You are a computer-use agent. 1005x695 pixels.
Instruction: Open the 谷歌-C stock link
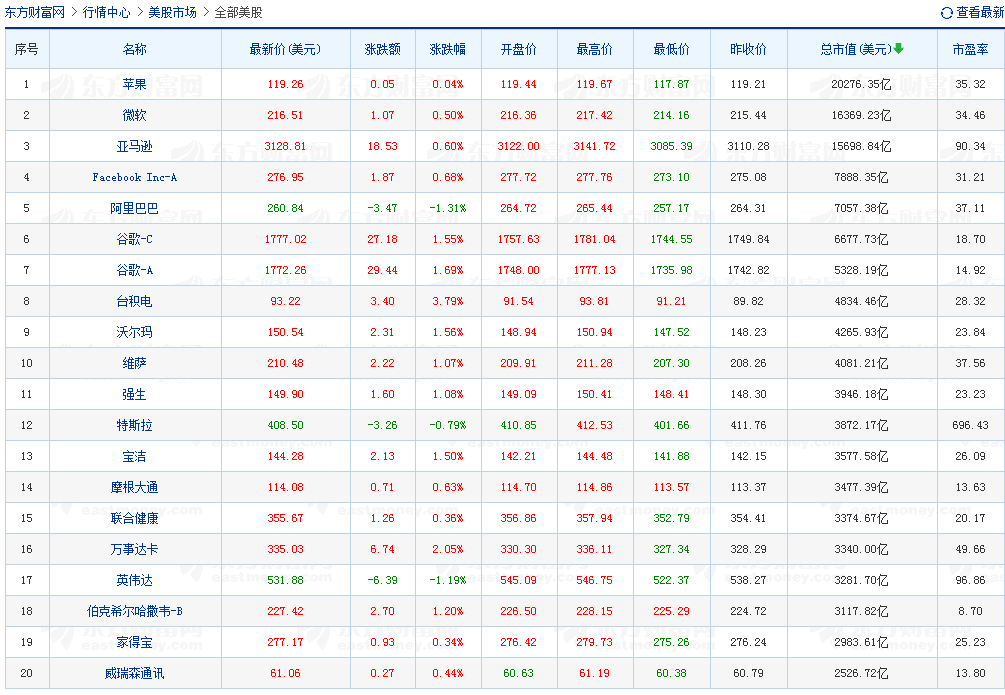click(135, 239)
